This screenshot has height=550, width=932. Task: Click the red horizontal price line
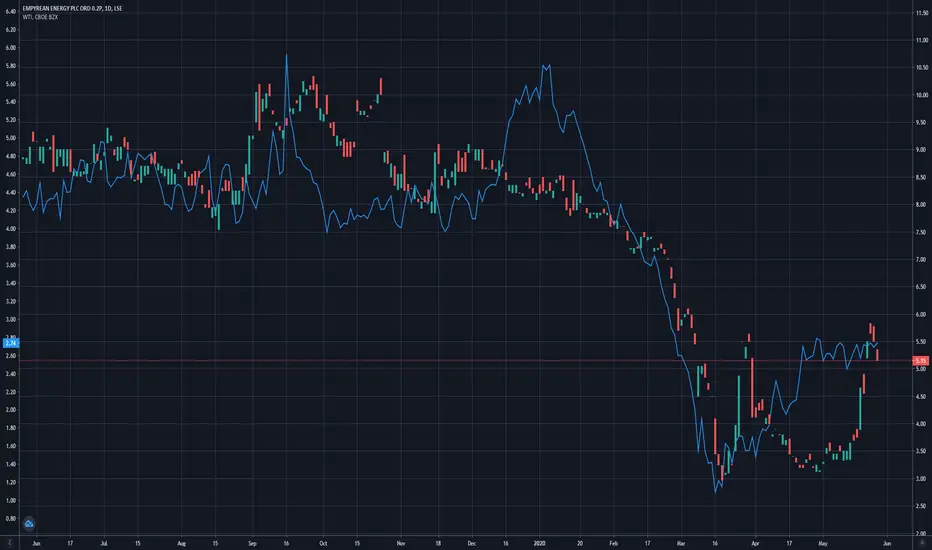tap(464, 361)
